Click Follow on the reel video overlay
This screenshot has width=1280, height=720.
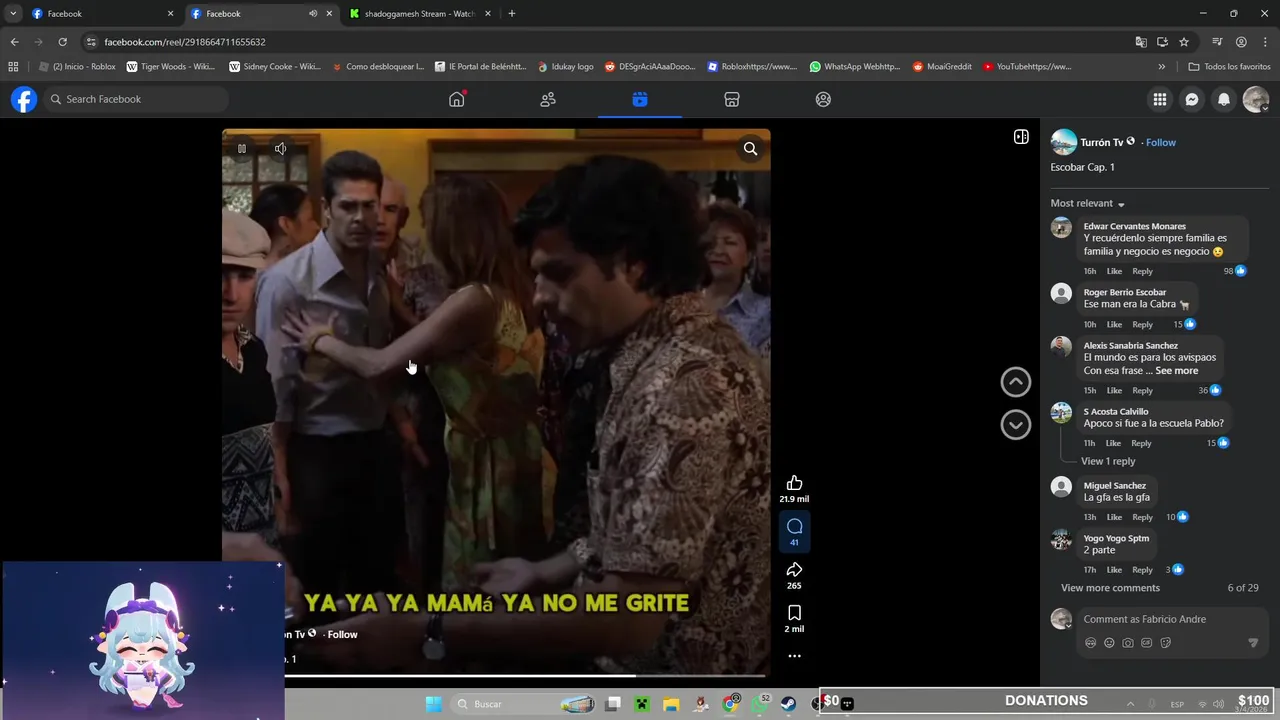coord(342,634)
